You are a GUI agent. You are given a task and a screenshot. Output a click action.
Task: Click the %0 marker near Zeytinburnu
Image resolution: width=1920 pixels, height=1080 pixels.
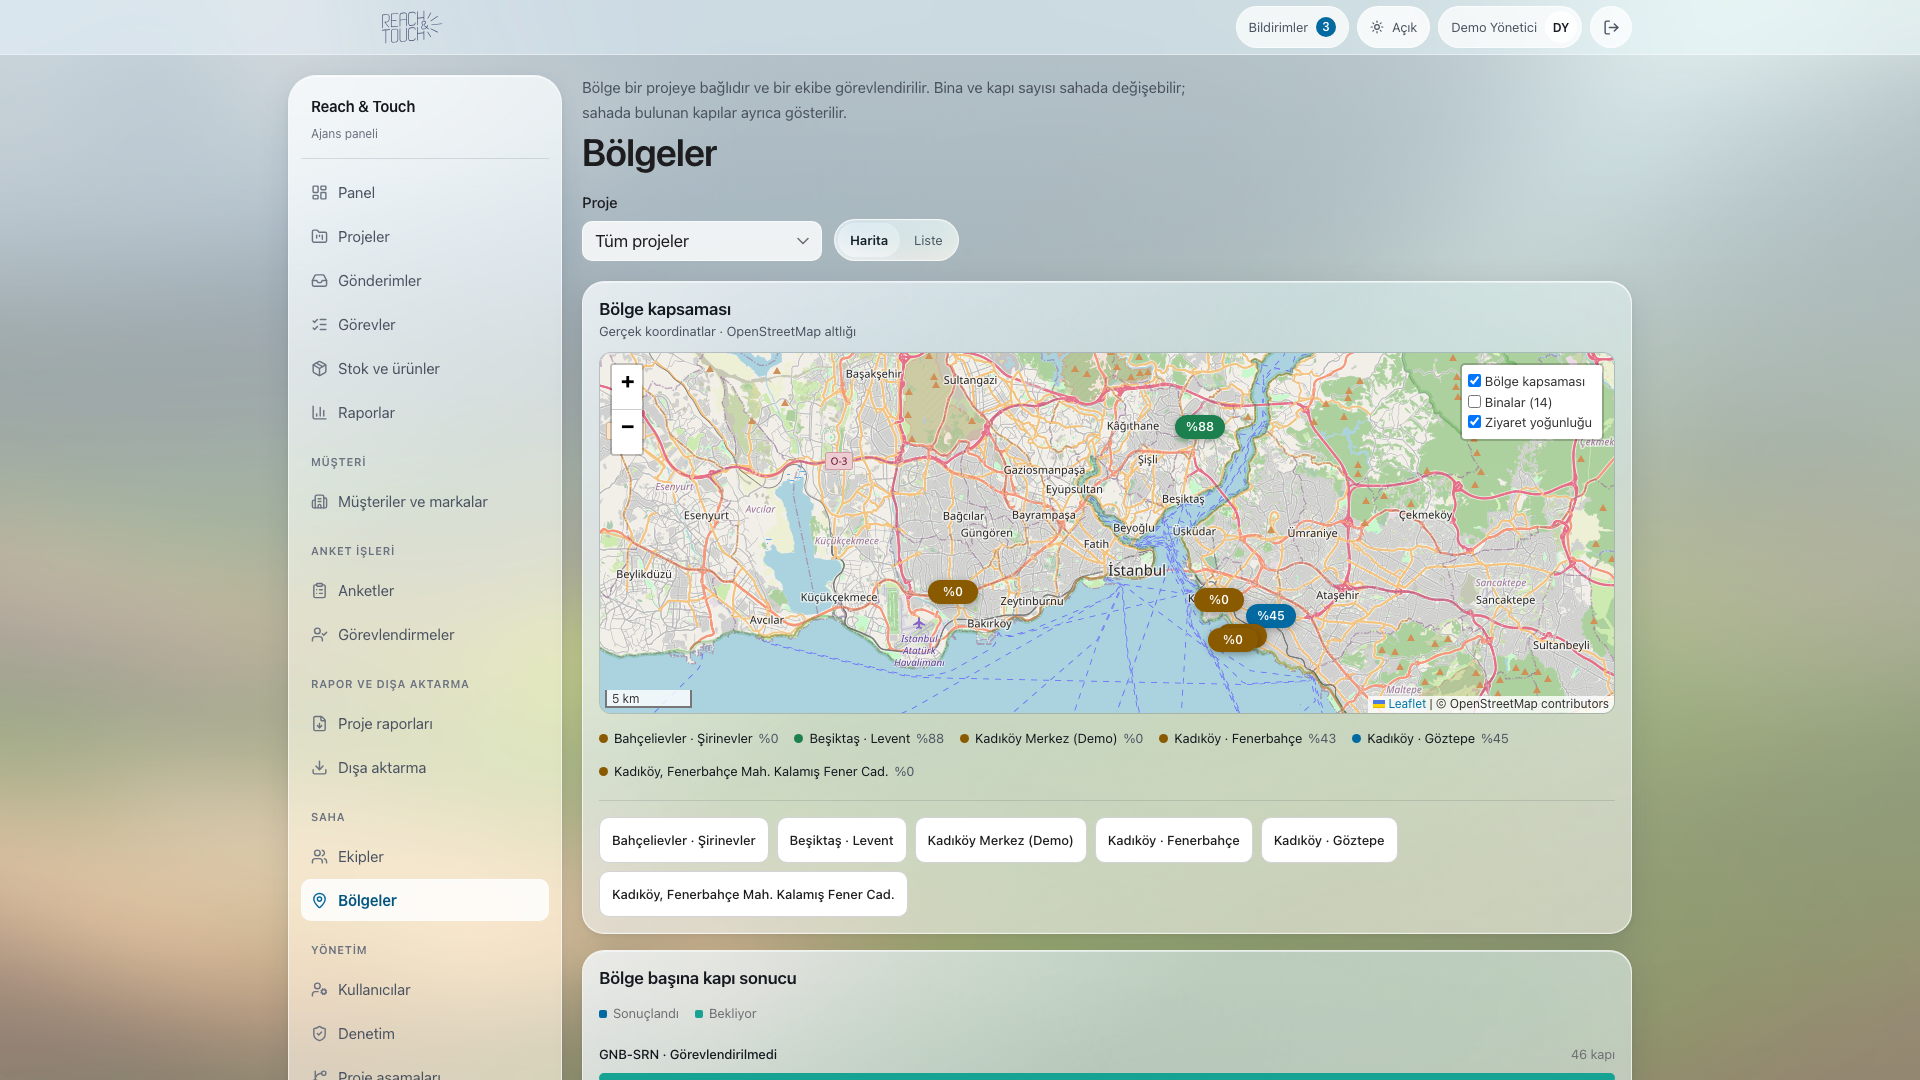[x=953, y=592]
